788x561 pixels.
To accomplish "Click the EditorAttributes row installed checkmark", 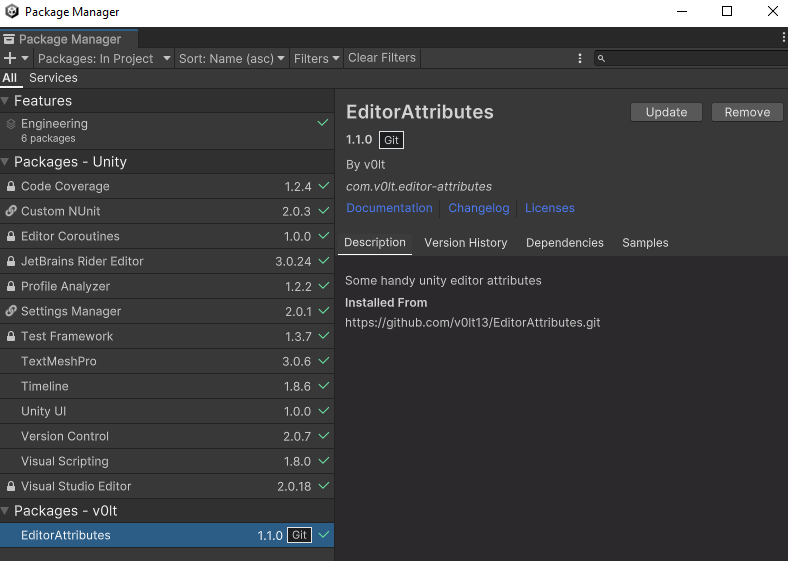I will 324,535.
